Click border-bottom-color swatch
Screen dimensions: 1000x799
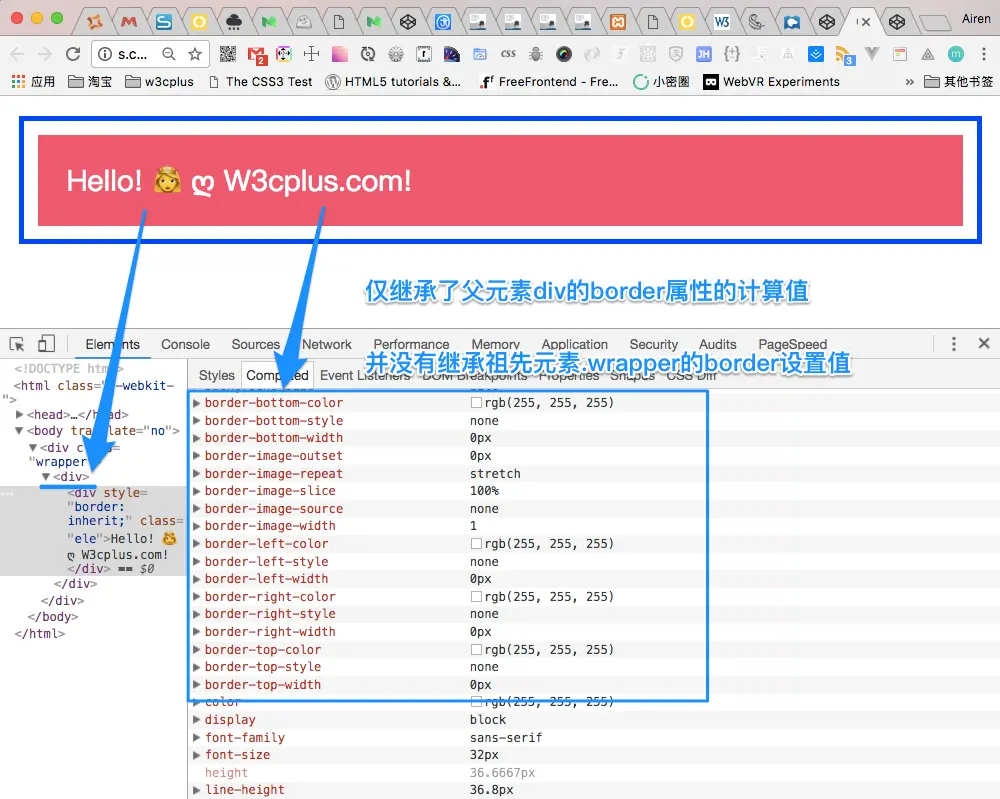click(x=476, y=403)
